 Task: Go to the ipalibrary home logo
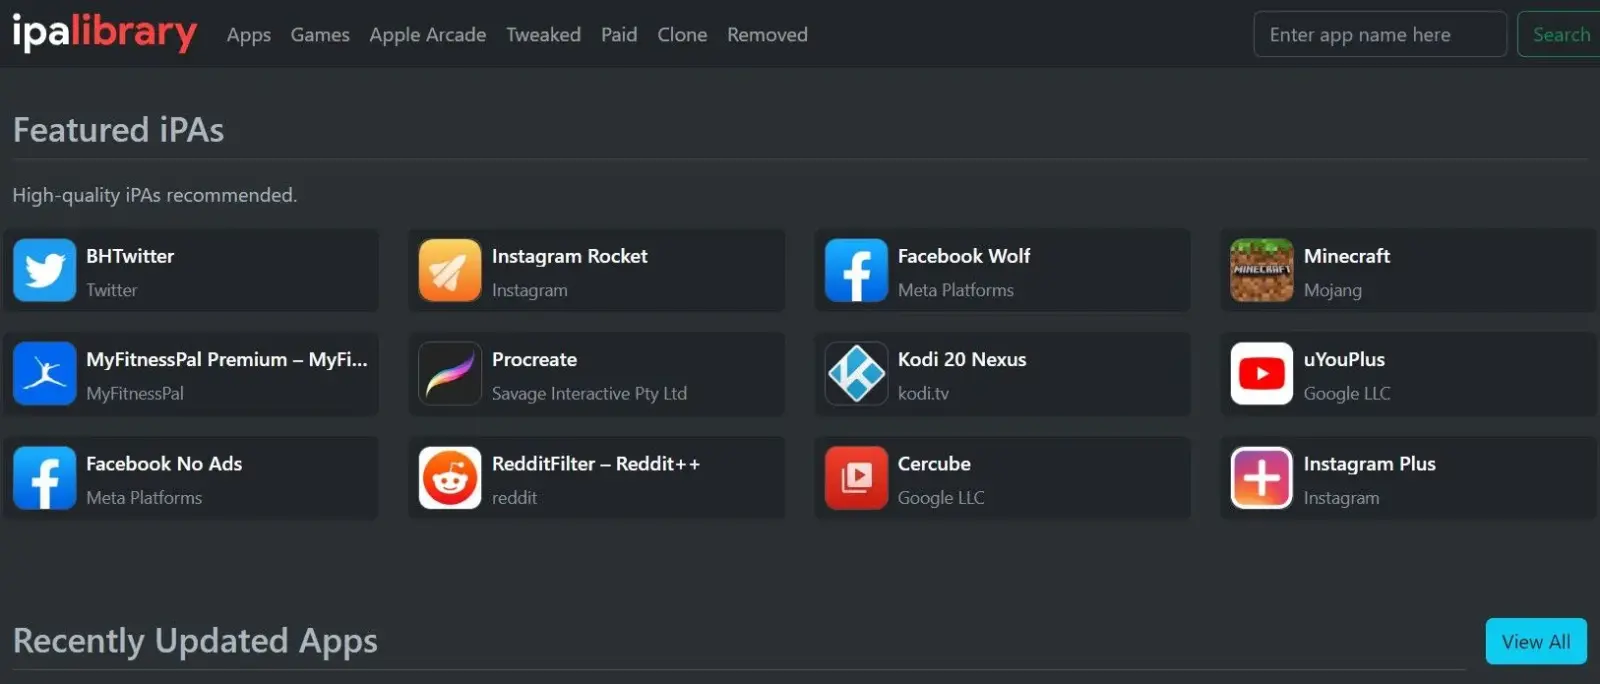pos(104,33)
